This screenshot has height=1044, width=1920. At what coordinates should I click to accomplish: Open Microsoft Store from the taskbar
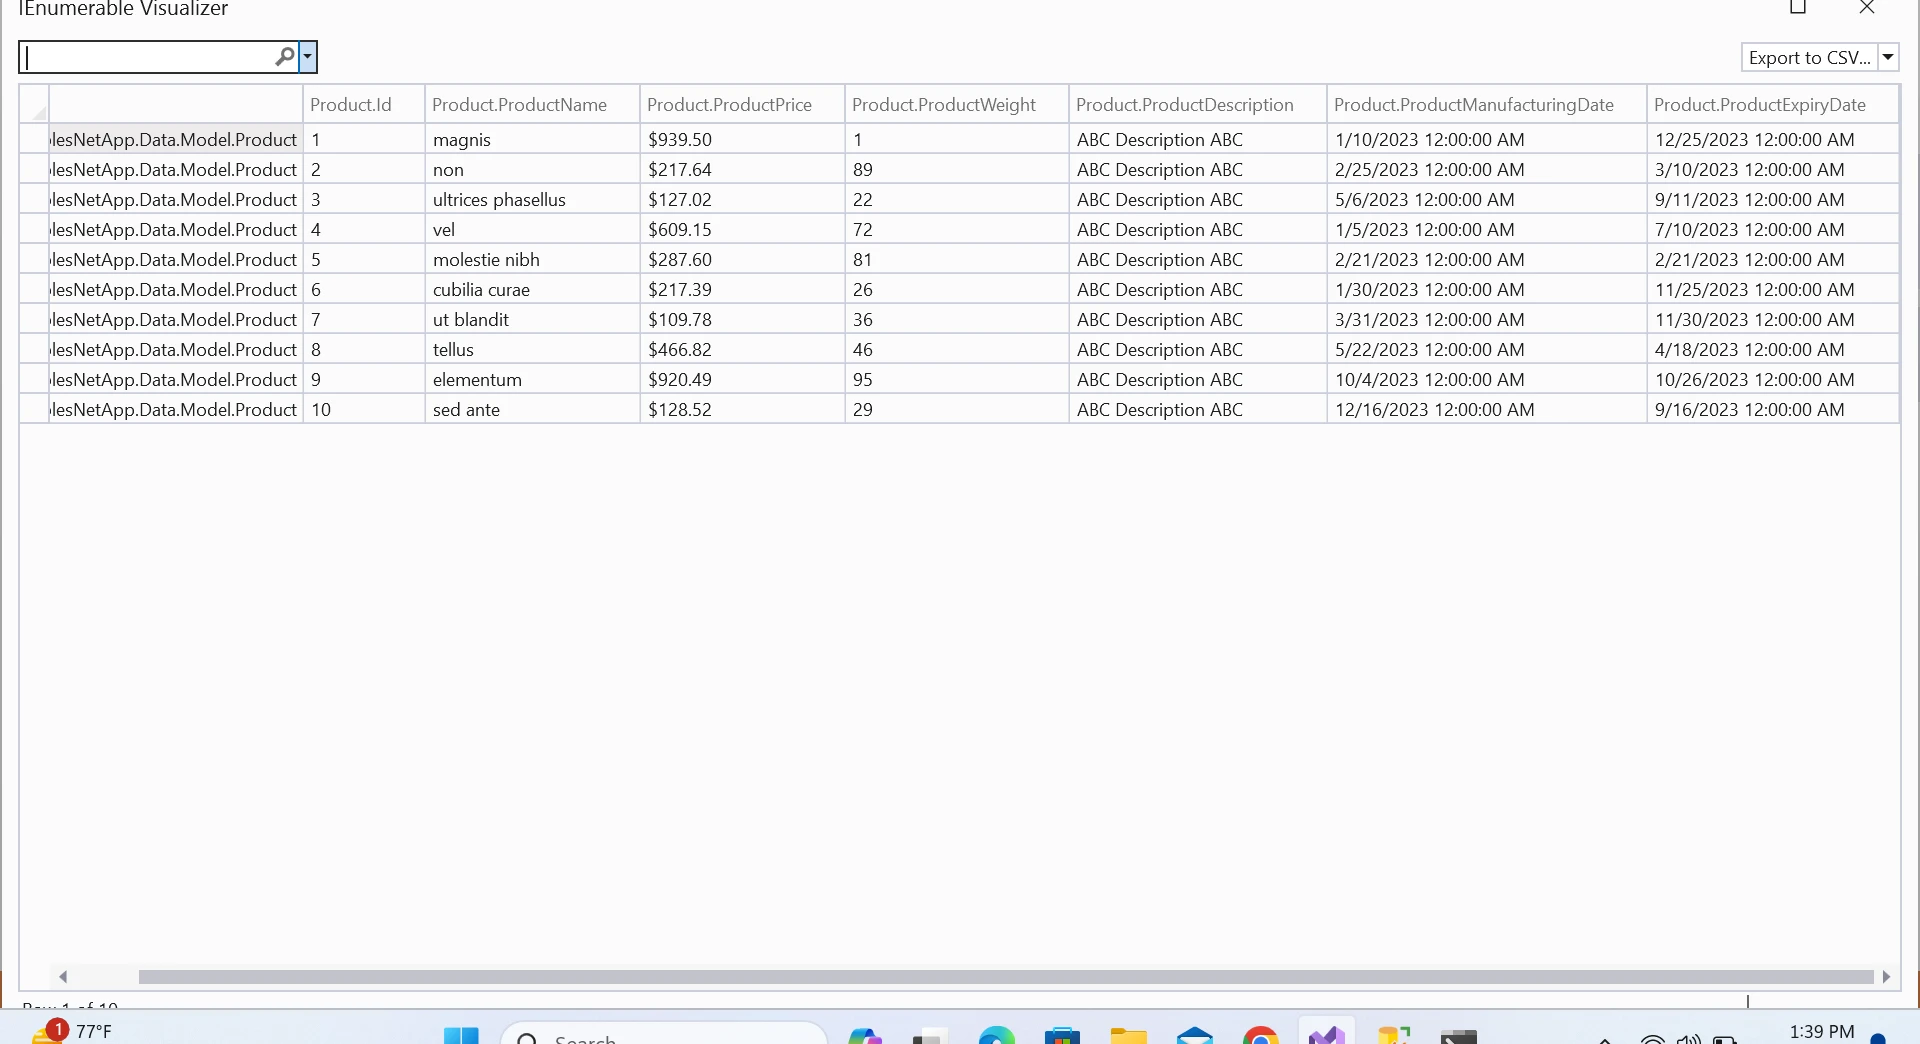tap(1063, 1036)
